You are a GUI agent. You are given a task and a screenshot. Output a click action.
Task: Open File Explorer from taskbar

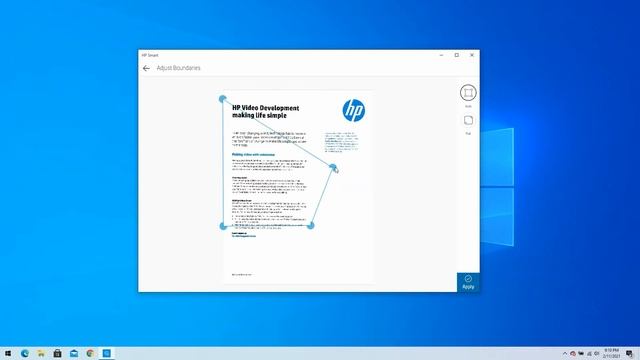point(41,353)
